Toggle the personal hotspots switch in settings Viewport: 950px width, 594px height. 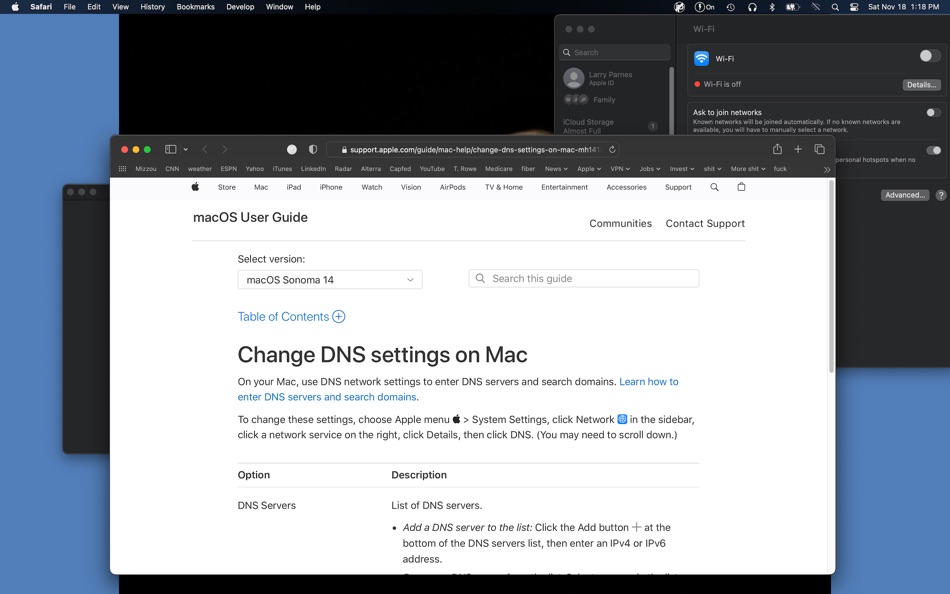click(x=933, y=150)
